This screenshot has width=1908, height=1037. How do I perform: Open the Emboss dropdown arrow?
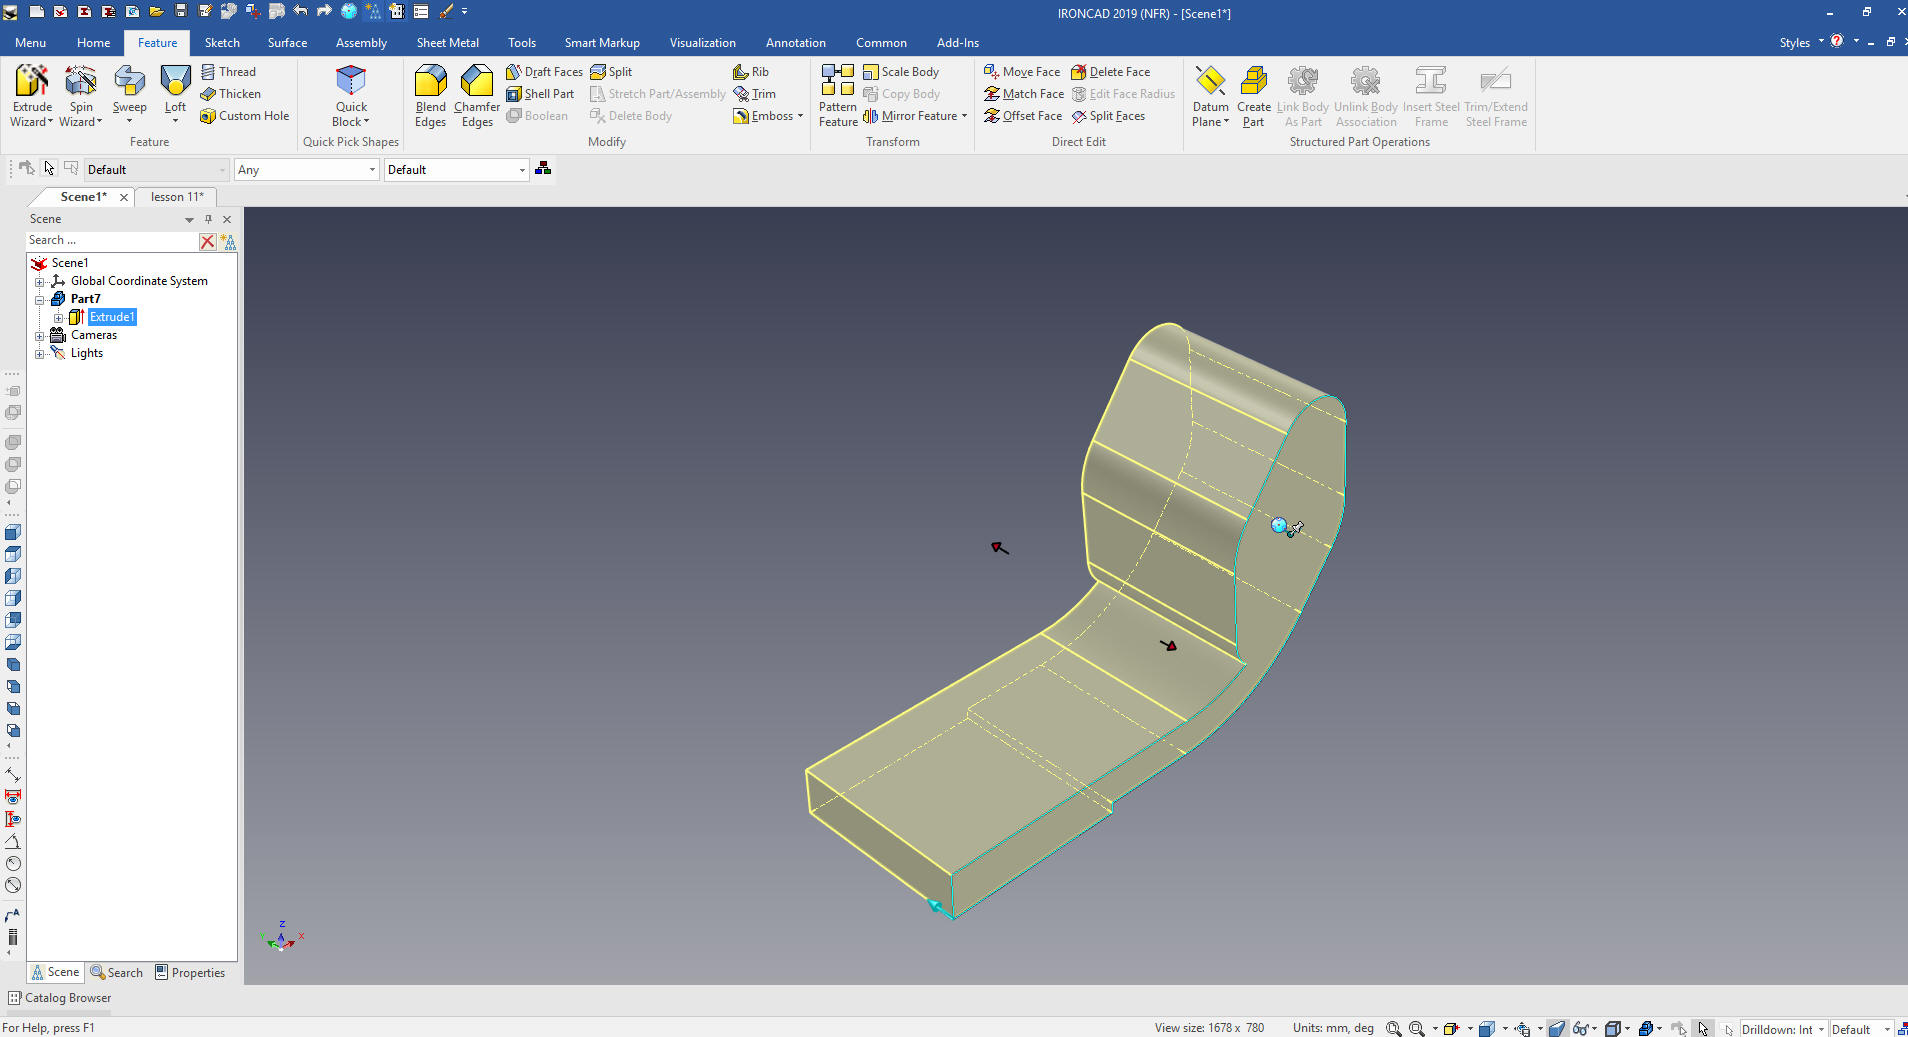801,116
